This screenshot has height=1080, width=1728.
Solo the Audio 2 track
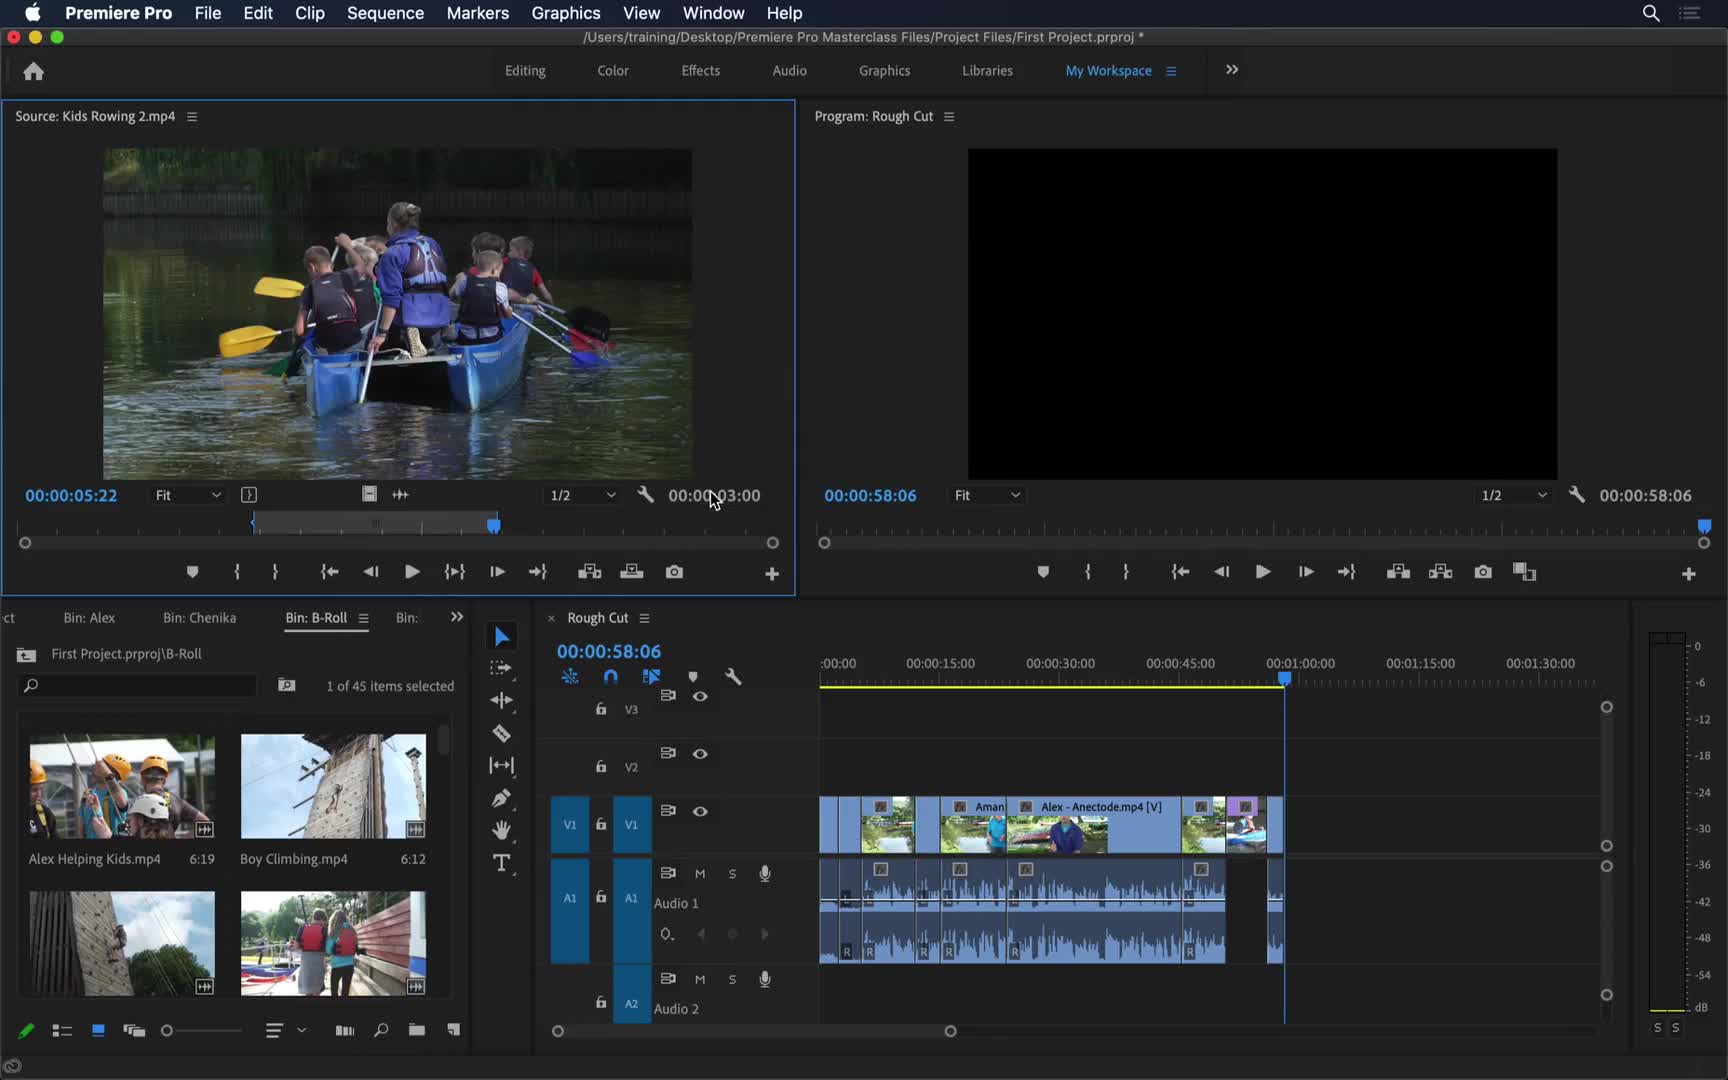[x=732, y=980]
